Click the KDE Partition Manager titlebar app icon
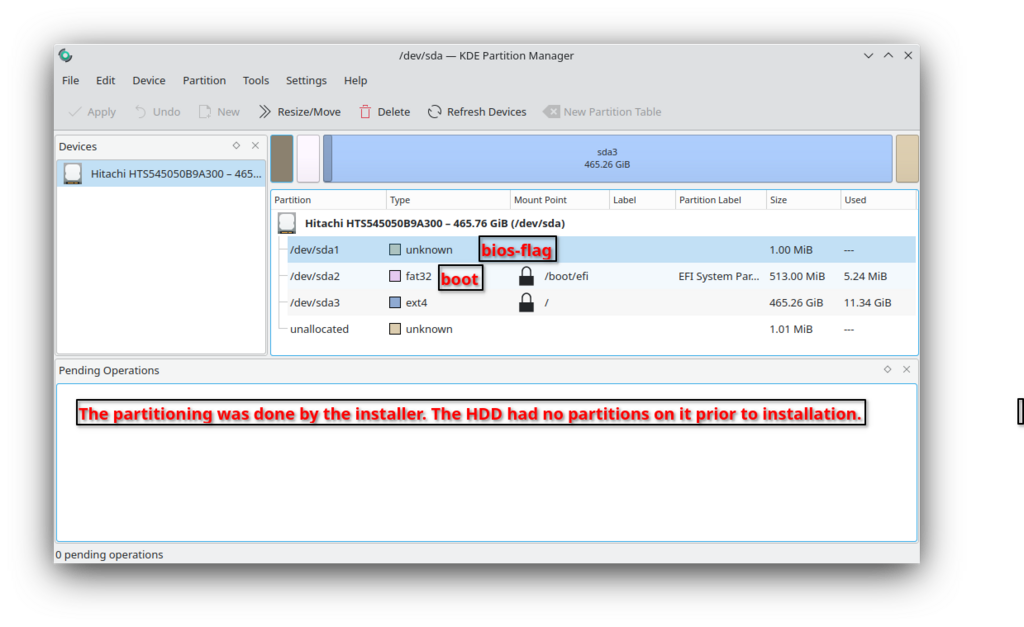The height and width of the screenshot is (627, 1024). (65, 56)
